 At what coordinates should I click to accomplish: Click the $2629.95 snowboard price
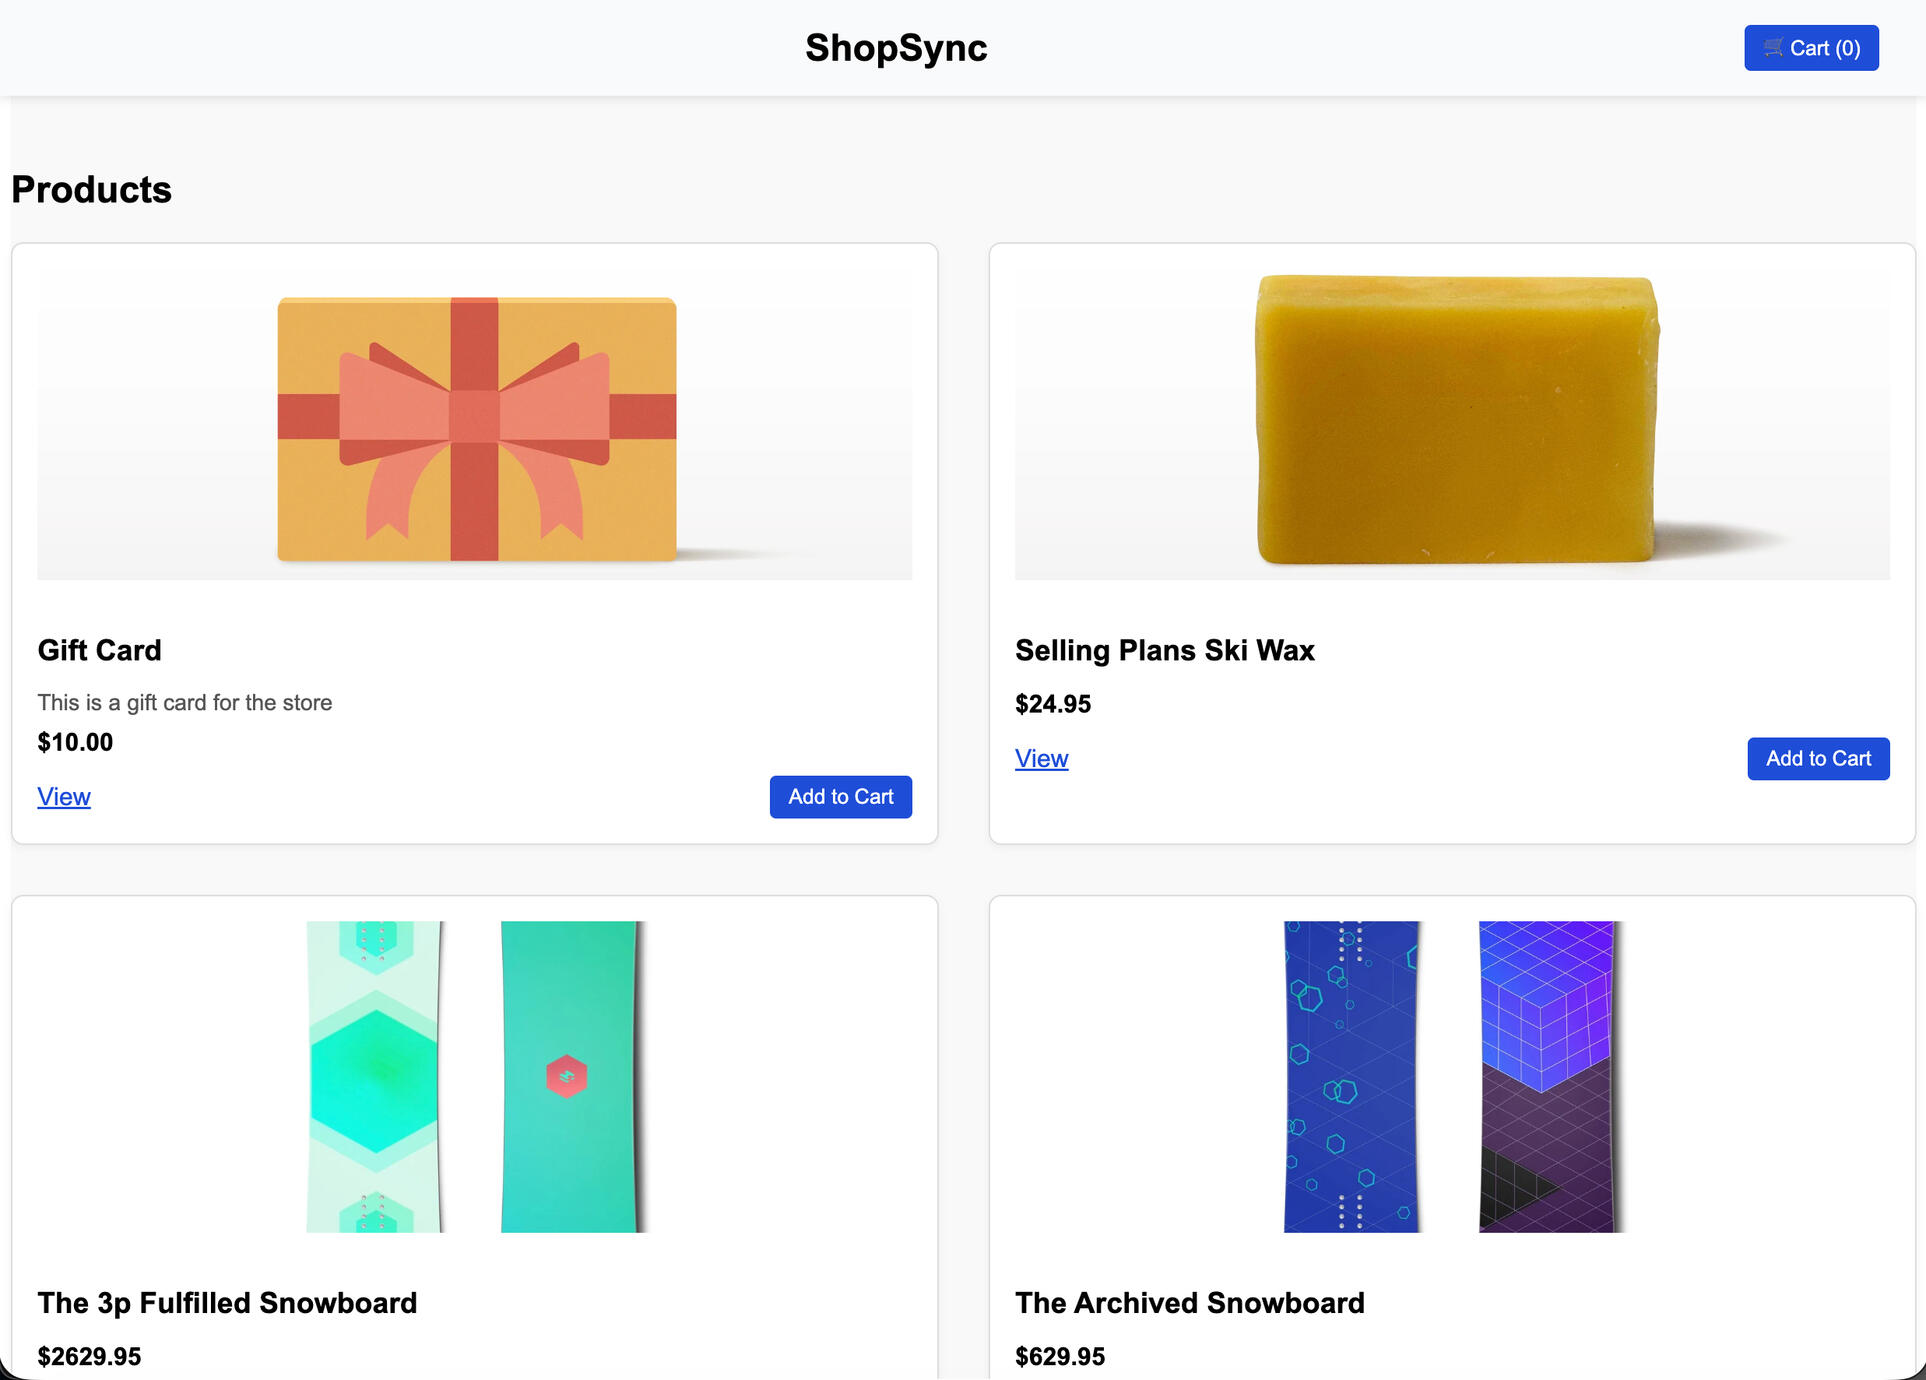click(x=90, y=1356)
